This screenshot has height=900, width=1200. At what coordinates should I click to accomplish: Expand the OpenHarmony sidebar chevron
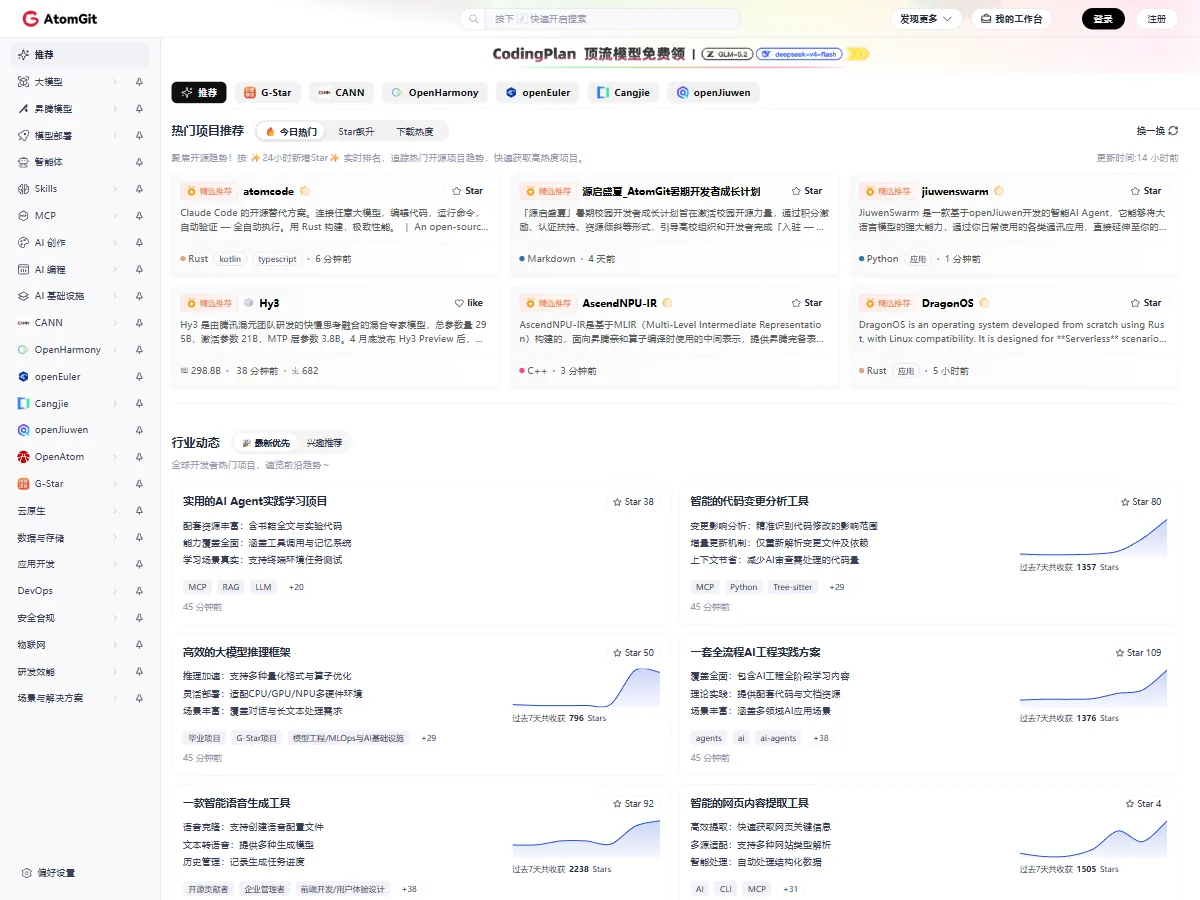pos(115,350)
